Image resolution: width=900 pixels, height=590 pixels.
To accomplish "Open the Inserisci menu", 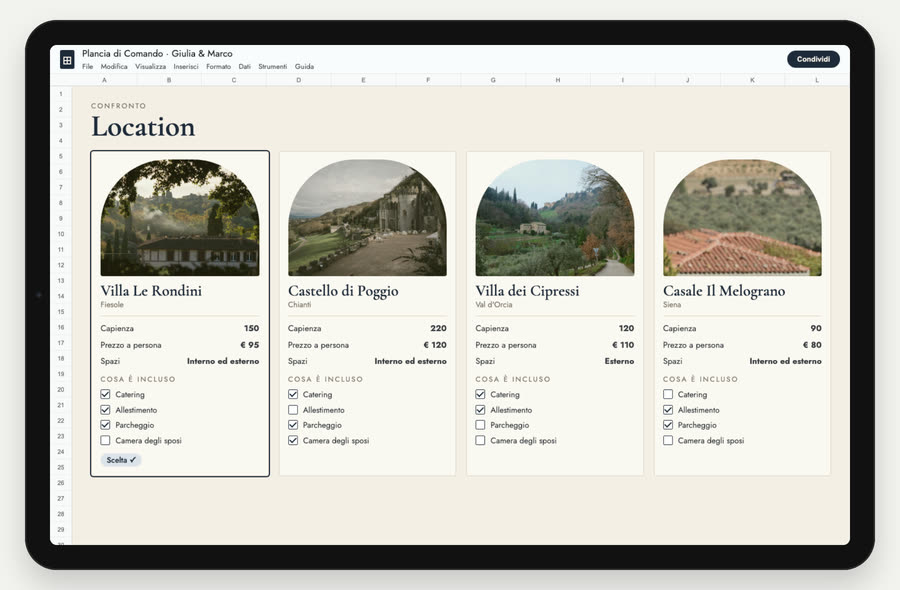I will tap(186, 67).
